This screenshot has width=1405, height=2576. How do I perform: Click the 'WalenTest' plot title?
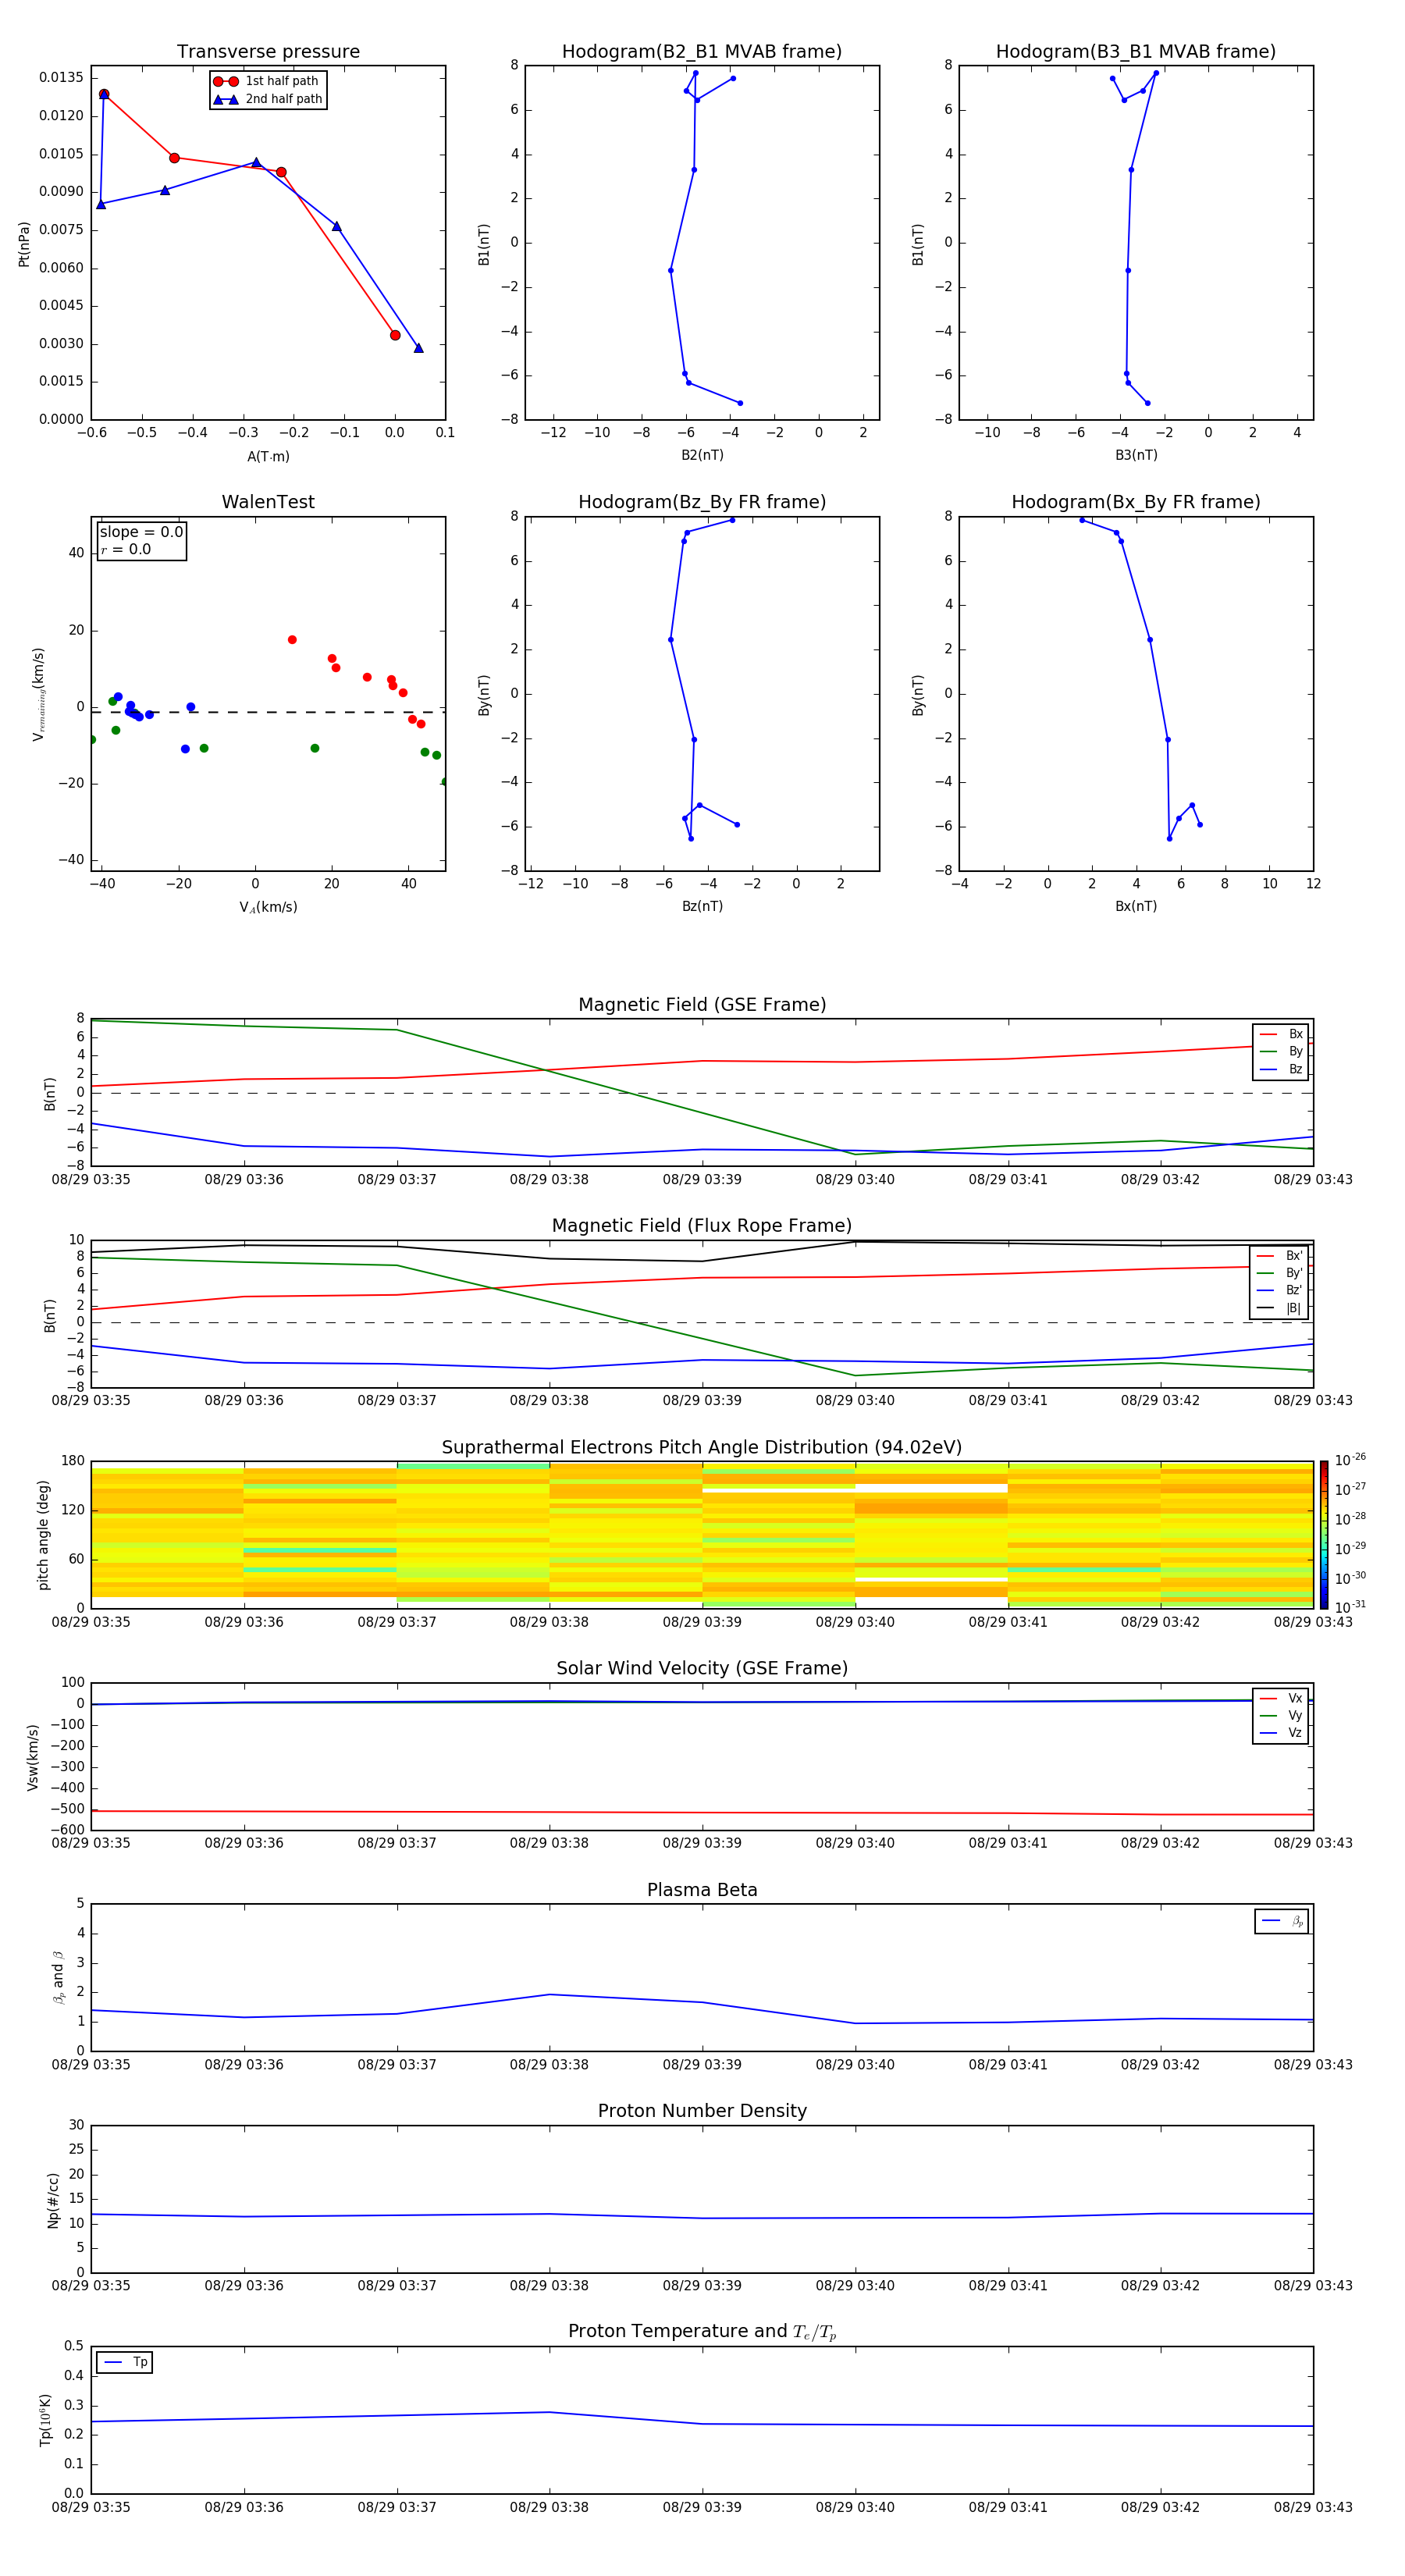coord(268,502)
